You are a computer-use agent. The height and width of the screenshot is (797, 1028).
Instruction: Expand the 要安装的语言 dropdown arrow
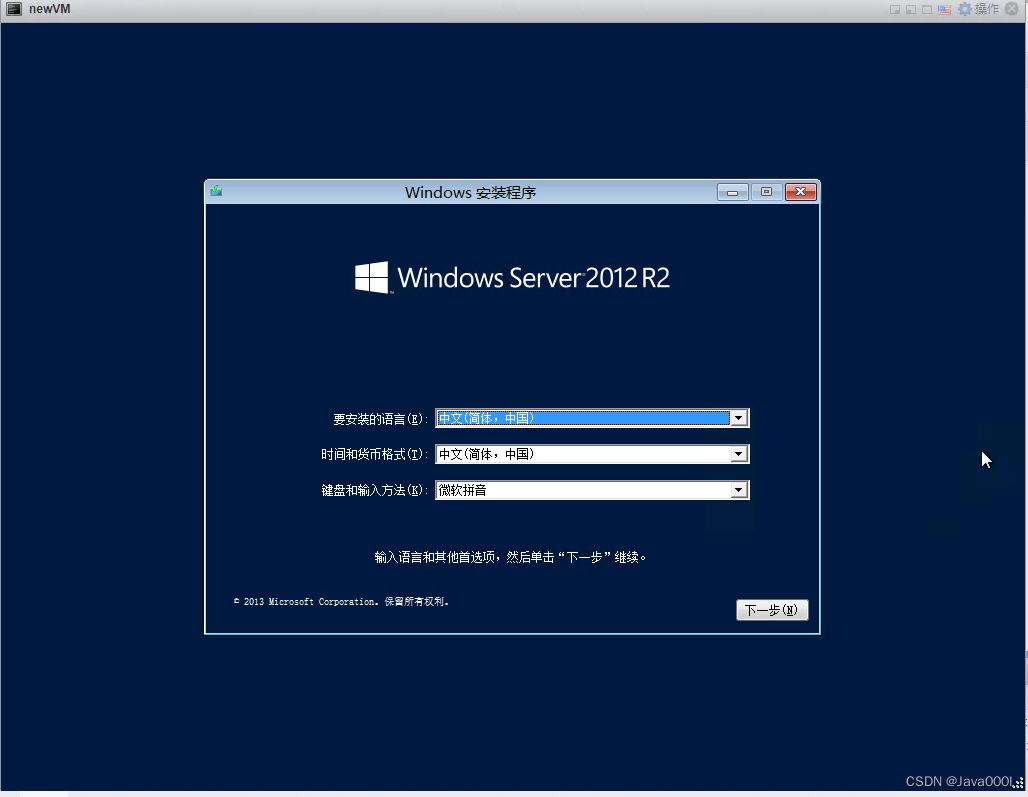click(739, 418)
